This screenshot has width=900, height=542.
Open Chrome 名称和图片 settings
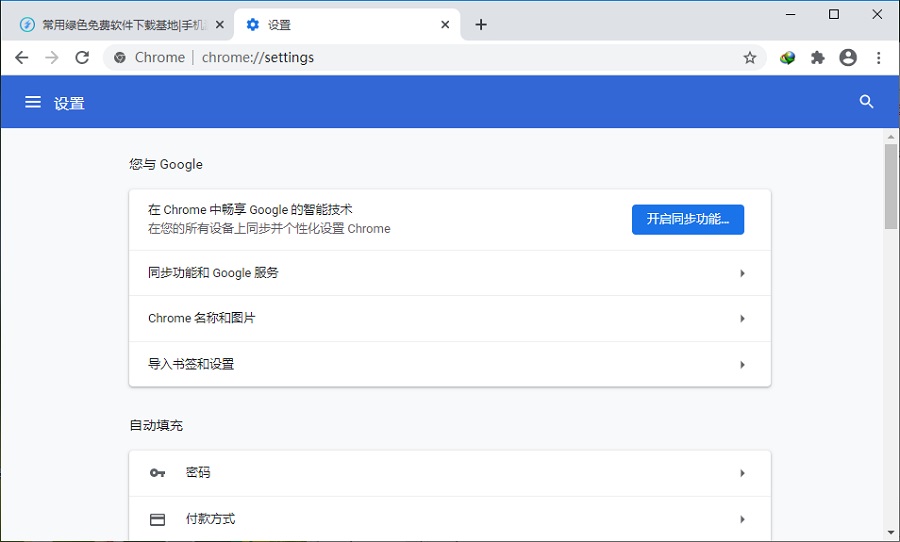[x=449, y=319]
